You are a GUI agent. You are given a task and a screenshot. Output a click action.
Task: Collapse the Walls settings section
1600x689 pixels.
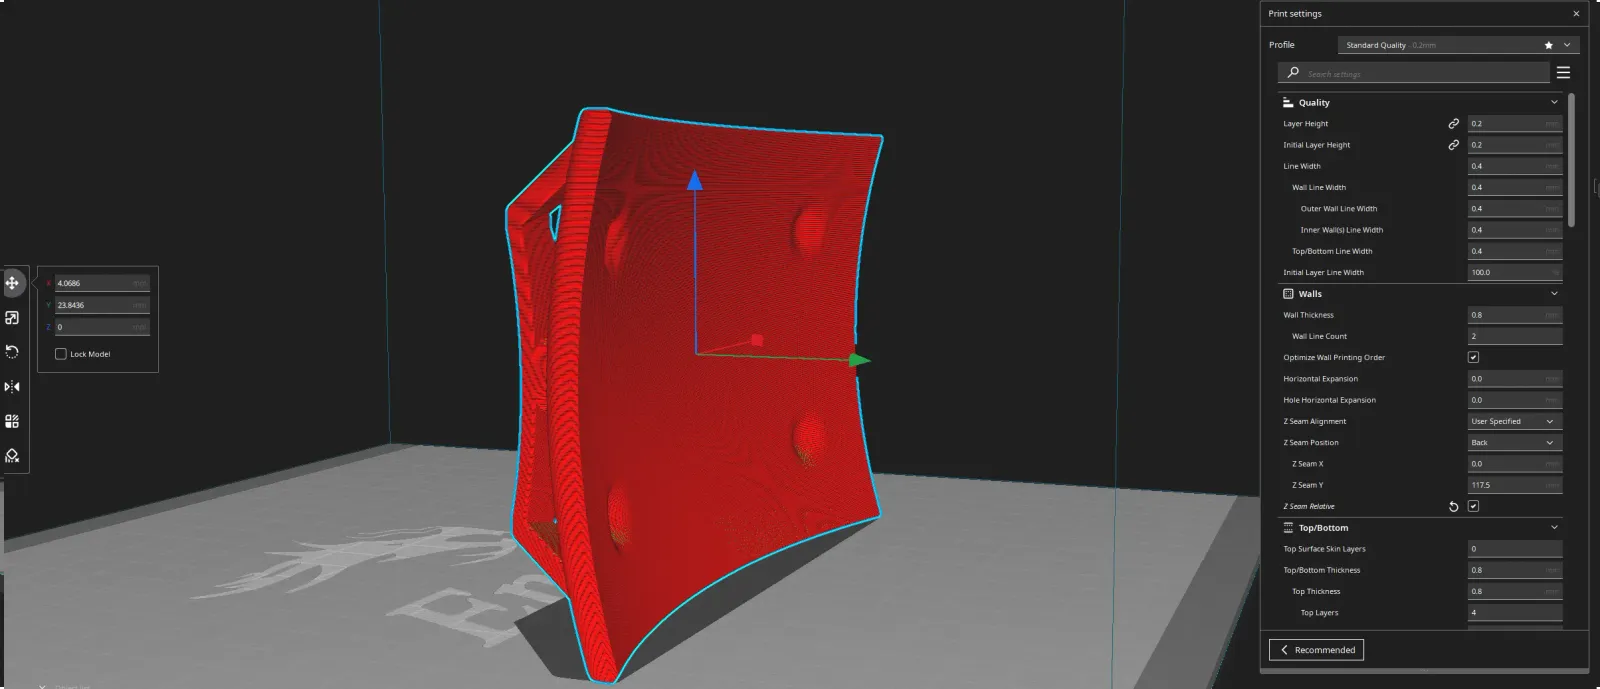pyautogui.click(x=1554, y=294)
